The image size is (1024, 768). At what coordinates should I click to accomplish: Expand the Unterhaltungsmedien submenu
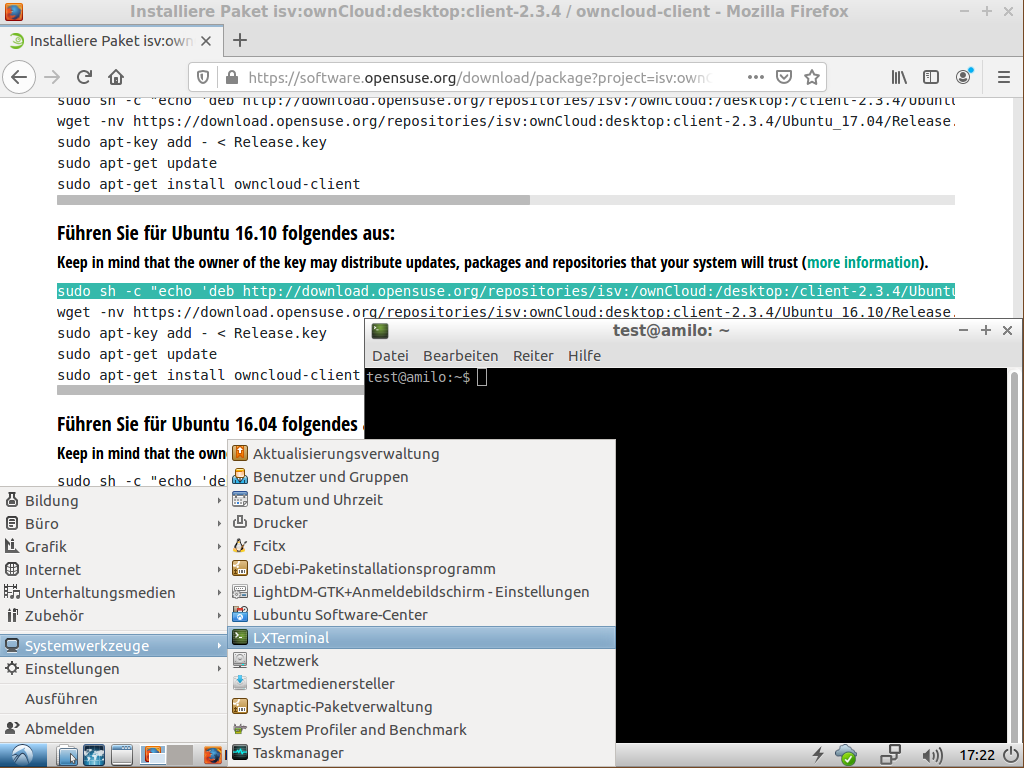coord(112,592)
